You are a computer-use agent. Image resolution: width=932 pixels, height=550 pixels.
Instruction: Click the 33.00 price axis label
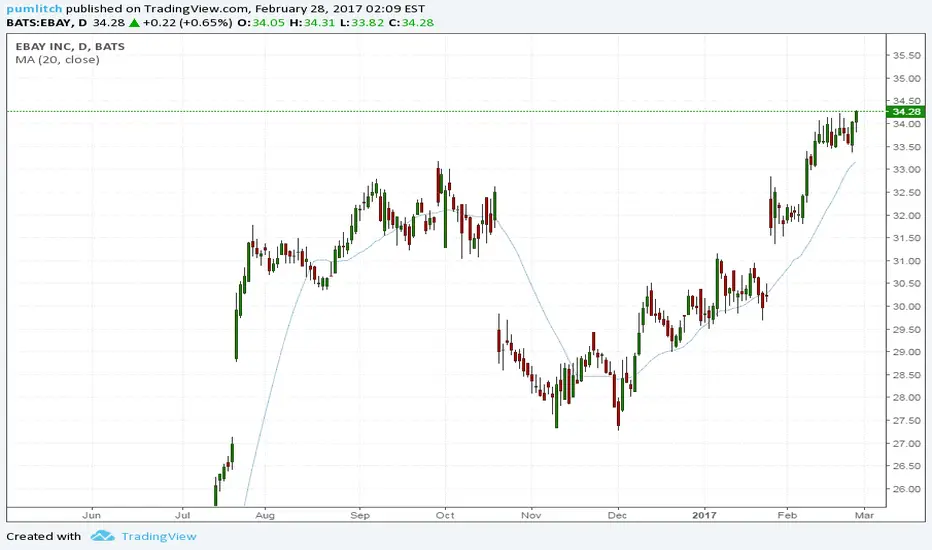click(906, 169)
